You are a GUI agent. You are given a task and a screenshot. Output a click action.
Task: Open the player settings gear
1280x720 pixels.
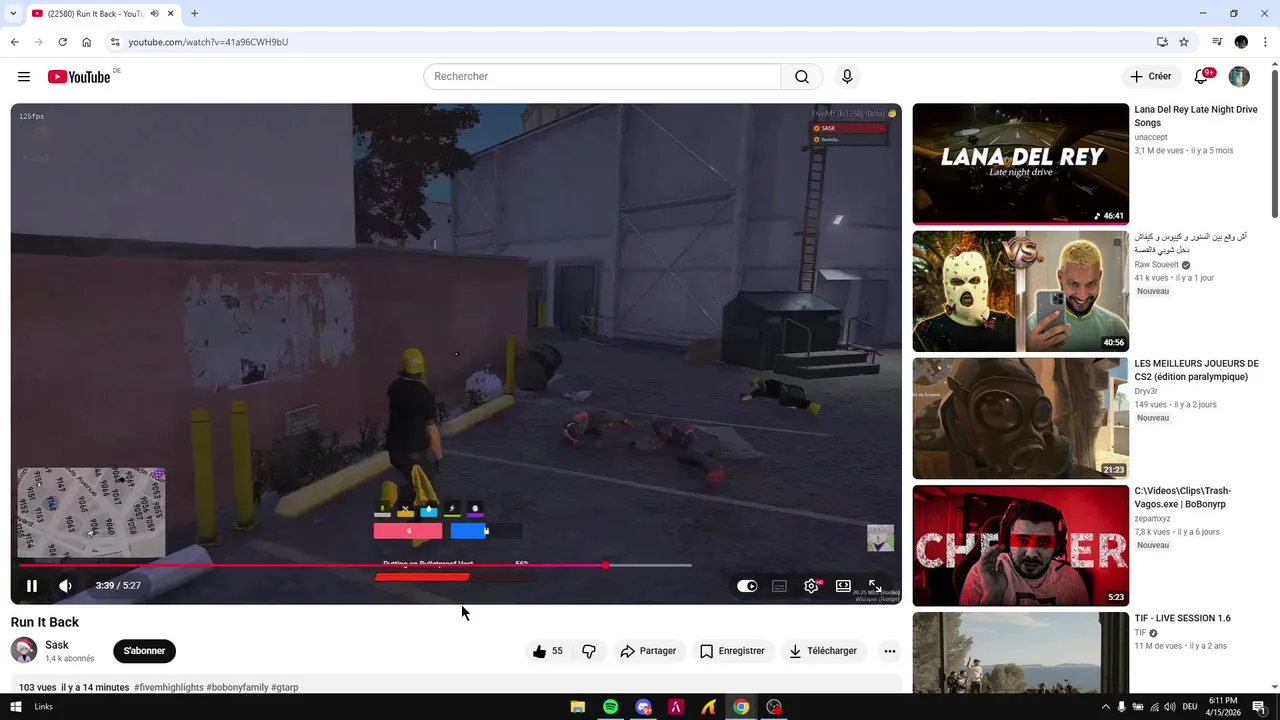[811, 586]
